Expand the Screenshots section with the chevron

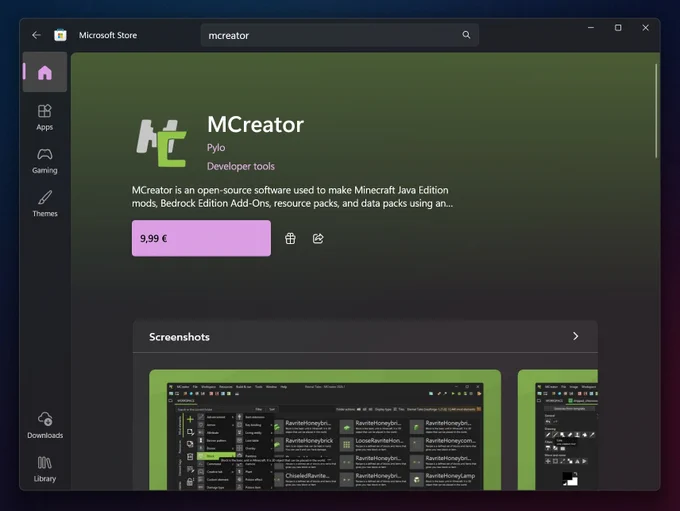575,336
